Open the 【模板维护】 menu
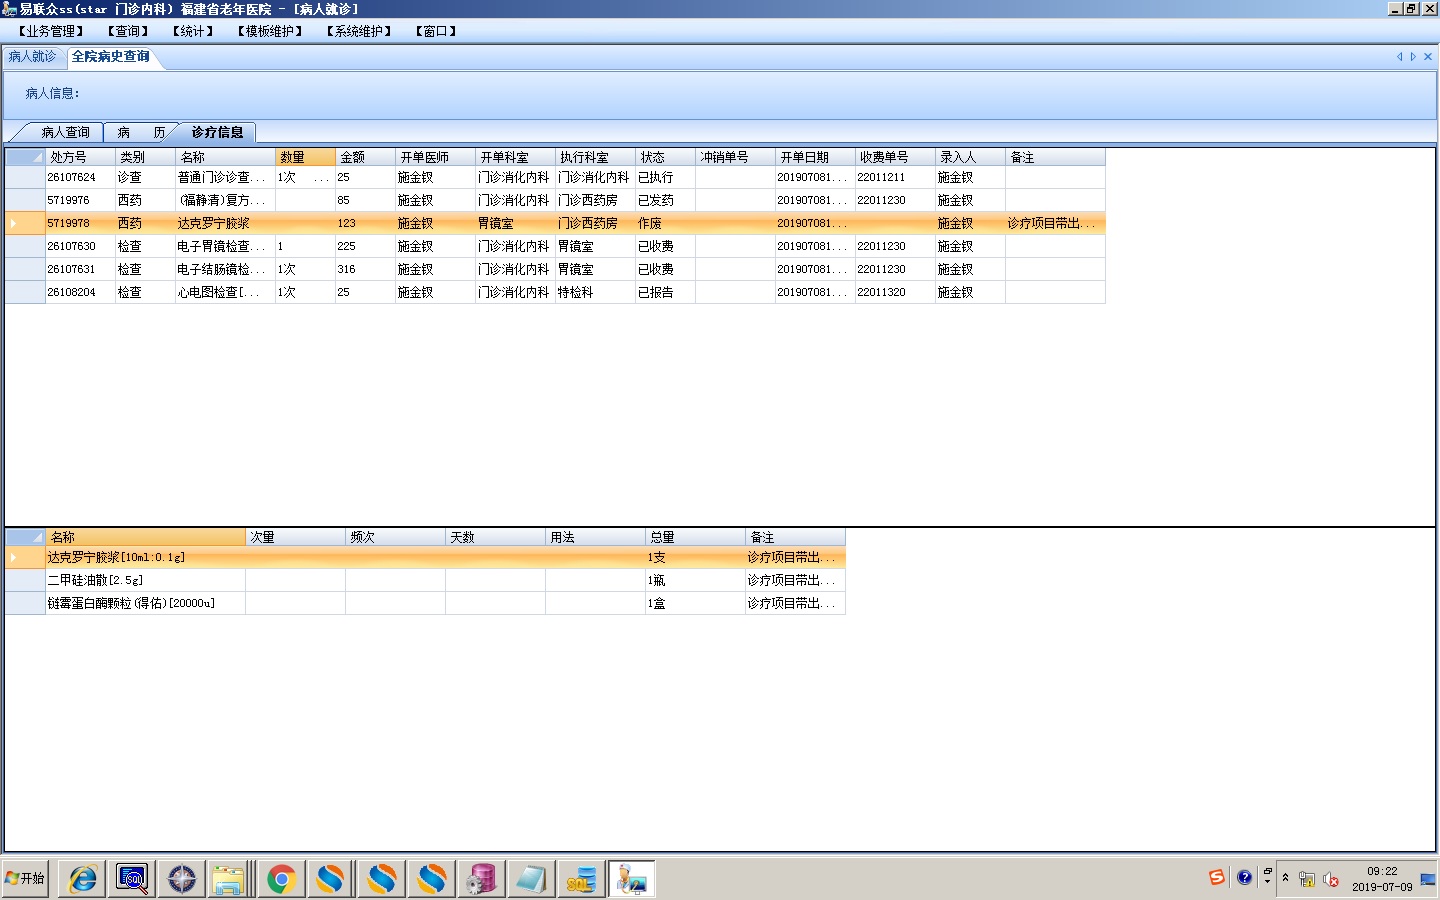This screenshot has width=1440, height=900. pyautogui.click(x=270, y=31)
